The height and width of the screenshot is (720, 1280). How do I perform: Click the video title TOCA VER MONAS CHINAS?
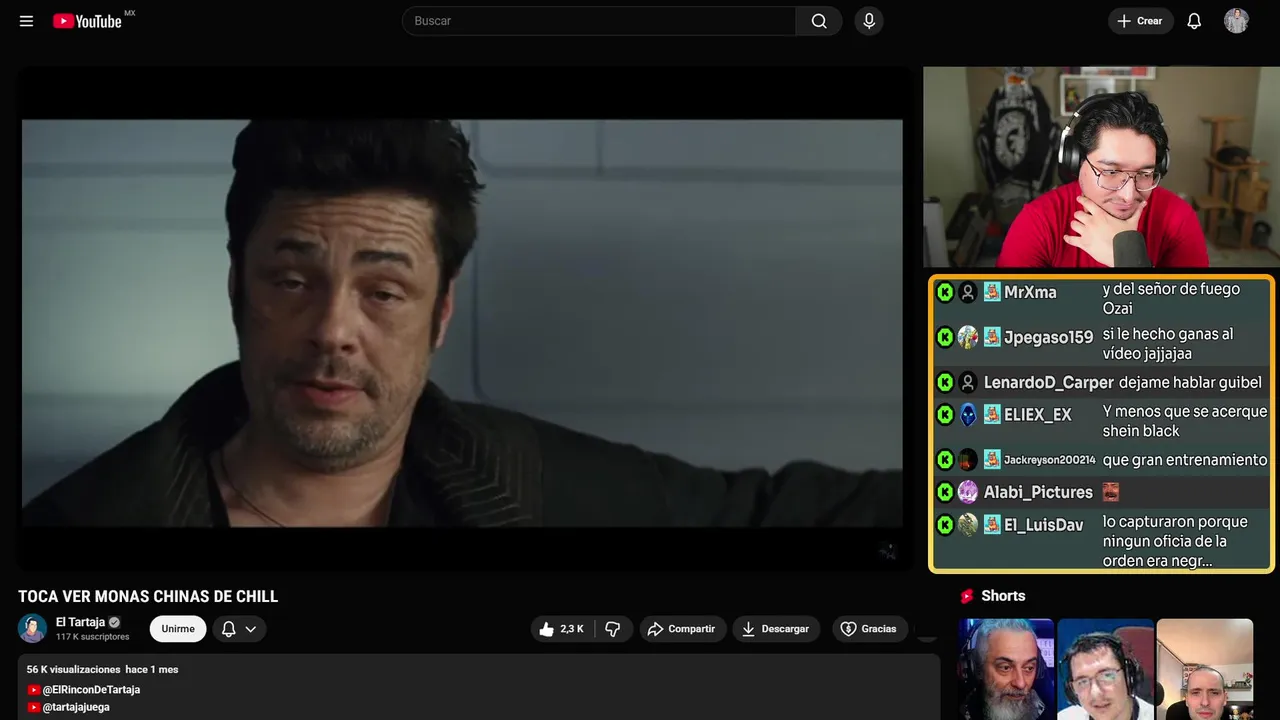point(148,597)
